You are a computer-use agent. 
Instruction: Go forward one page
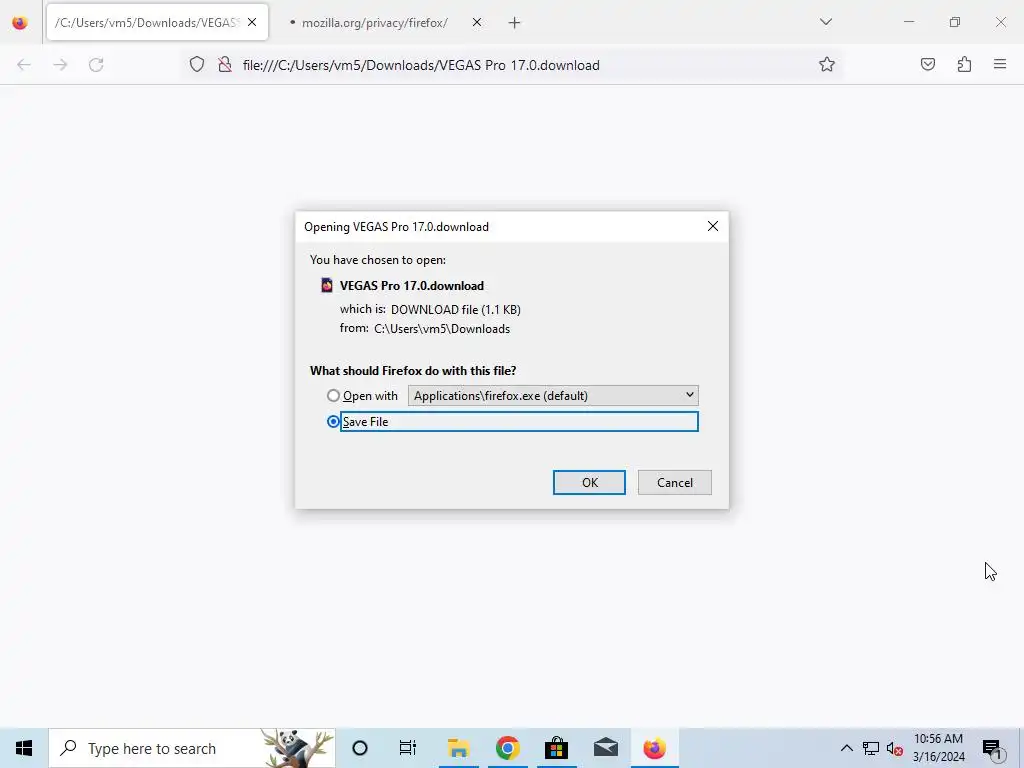60,65
